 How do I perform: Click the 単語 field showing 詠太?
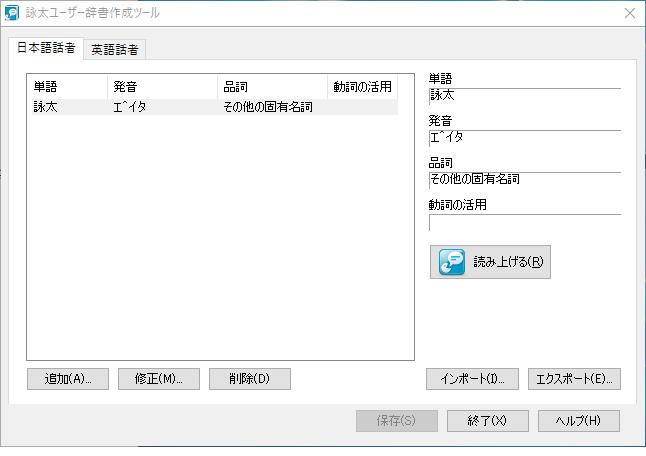pyautogui.click(x=524, y=97)
